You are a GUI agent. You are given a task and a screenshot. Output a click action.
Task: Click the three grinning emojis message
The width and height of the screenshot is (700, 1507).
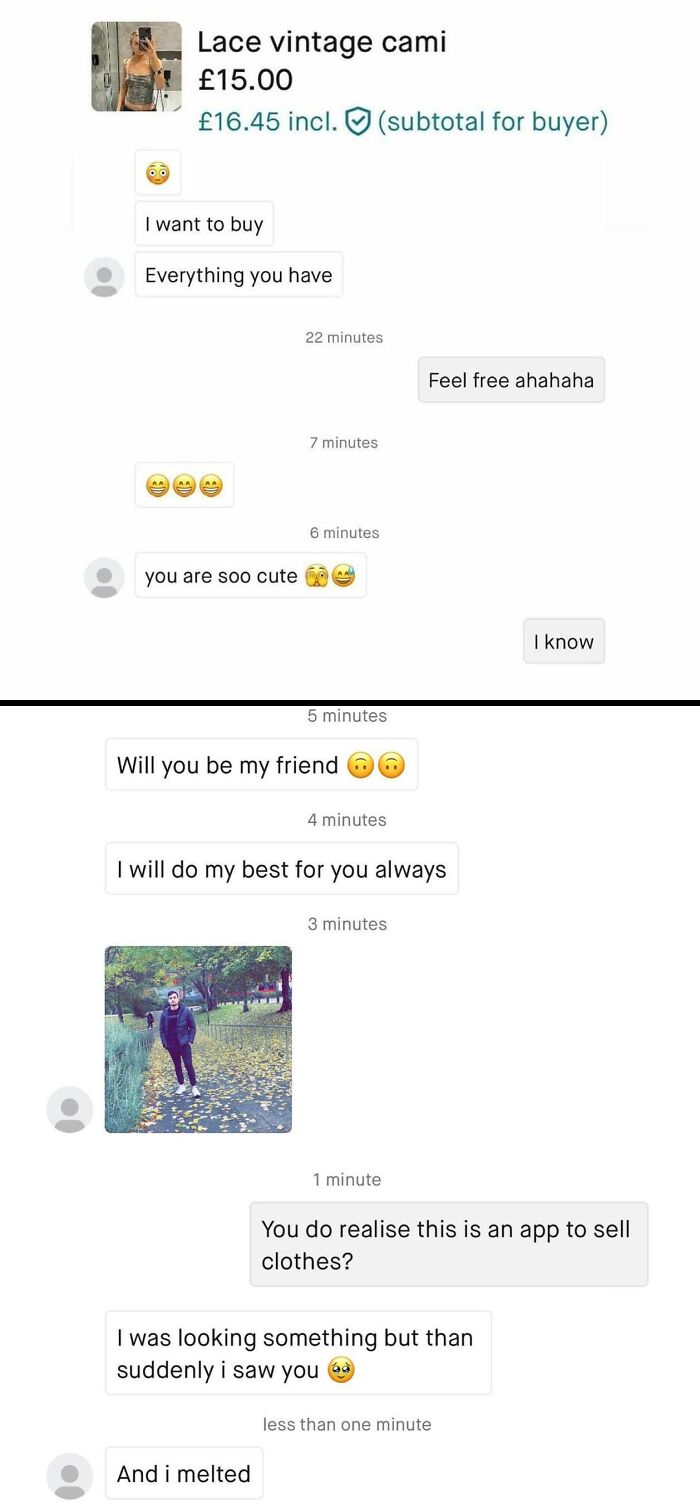pyautogui.click(x=184, y=485)
